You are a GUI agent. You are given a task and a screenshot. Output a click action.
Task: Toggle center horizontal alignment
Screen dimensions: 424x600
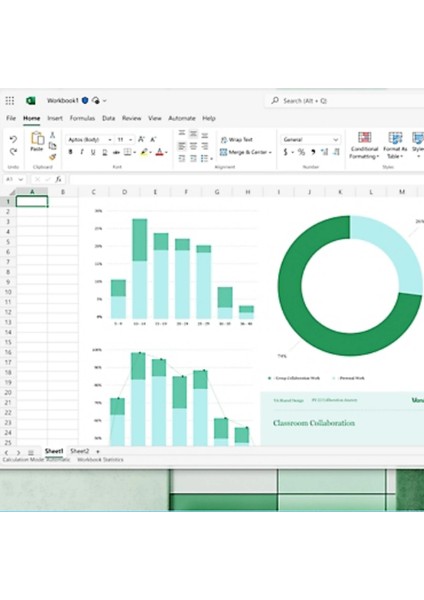point(193,146)
